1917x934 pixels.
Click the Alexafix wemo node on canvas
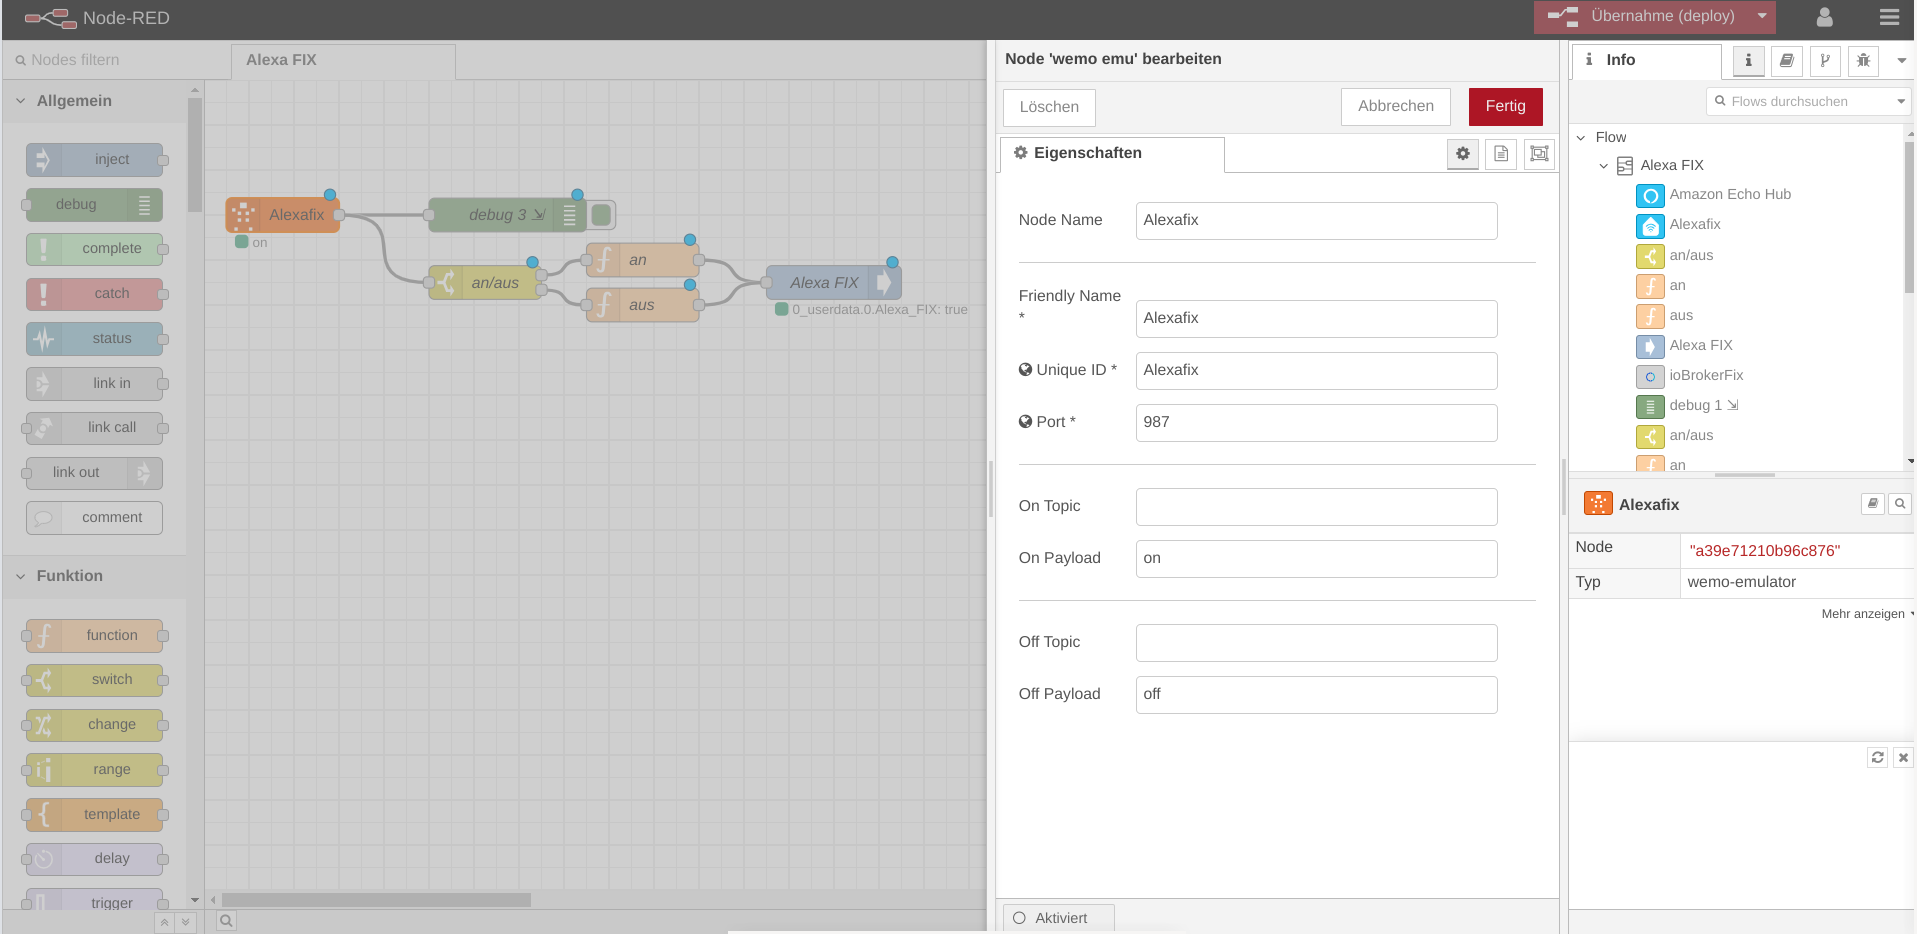[283, 215]
